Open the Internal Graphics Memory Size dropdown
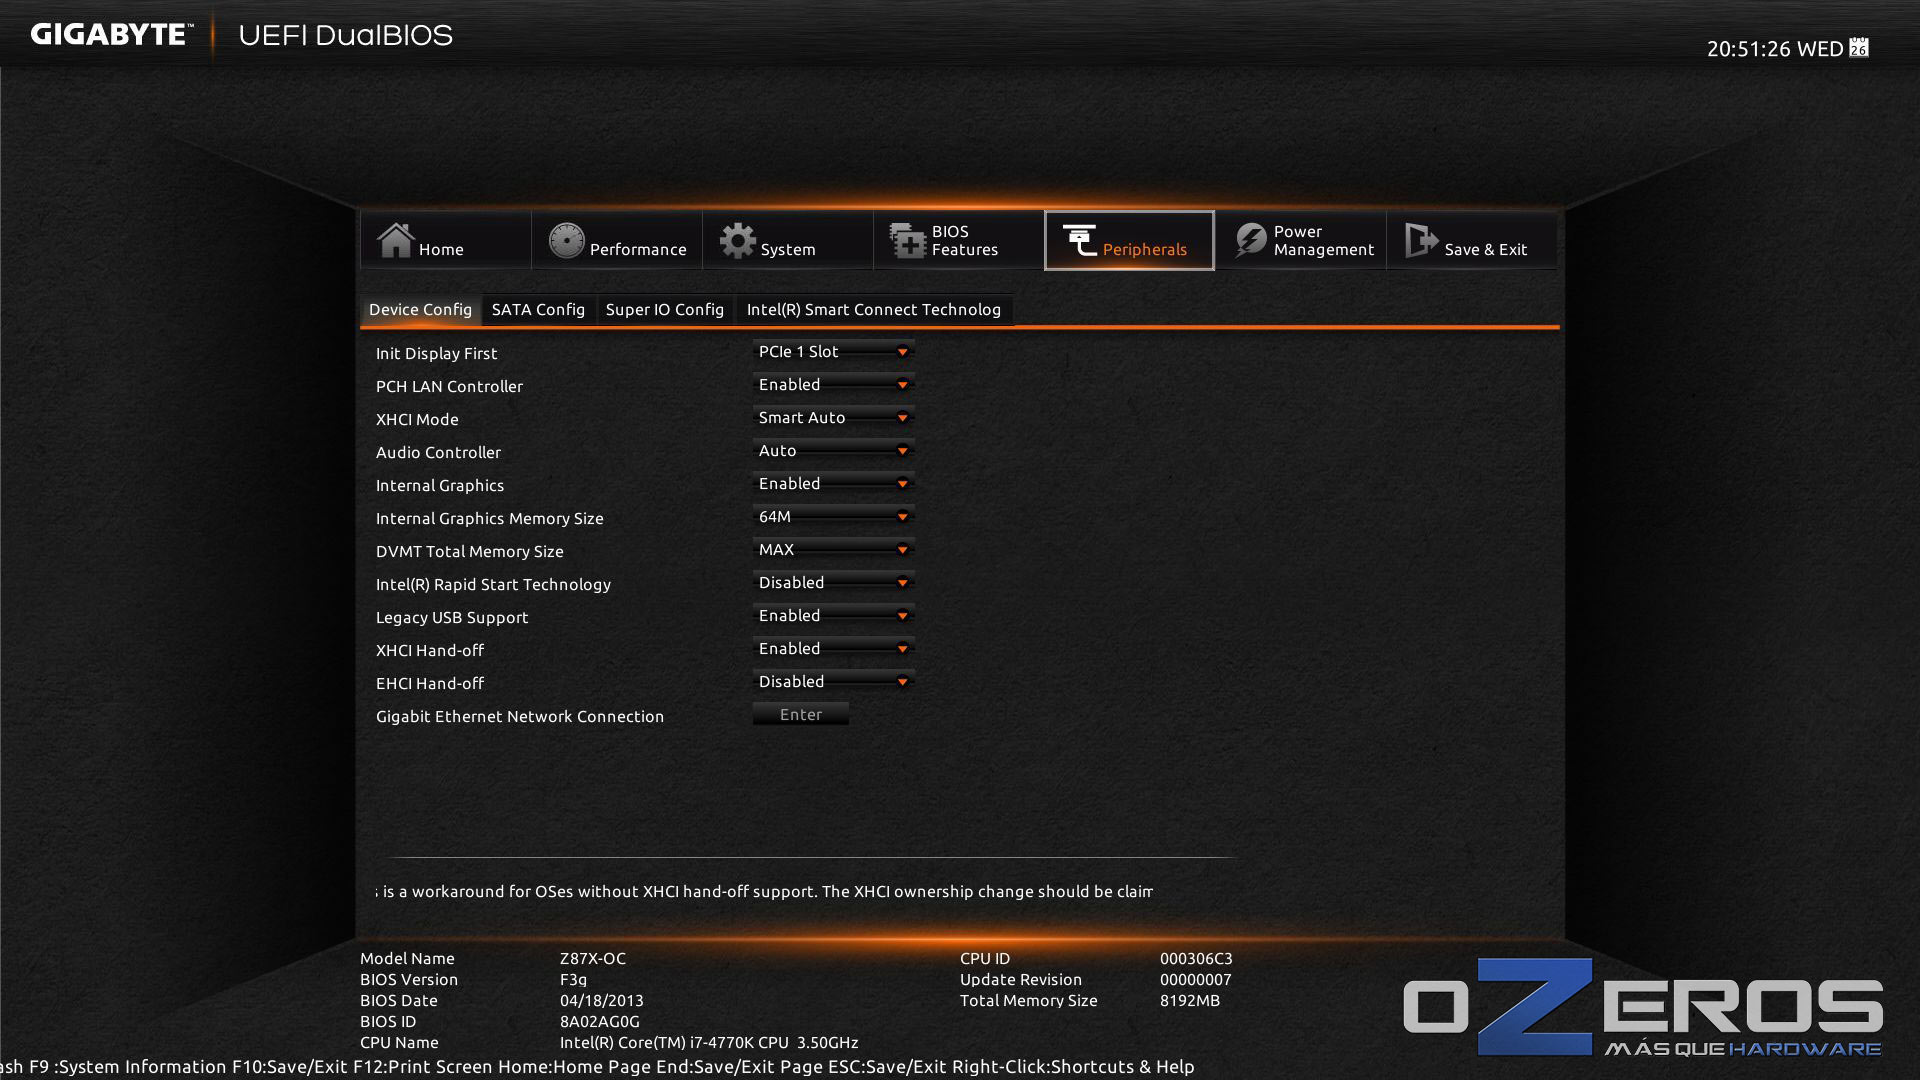1920x1080 pixels. pos(833,517)
